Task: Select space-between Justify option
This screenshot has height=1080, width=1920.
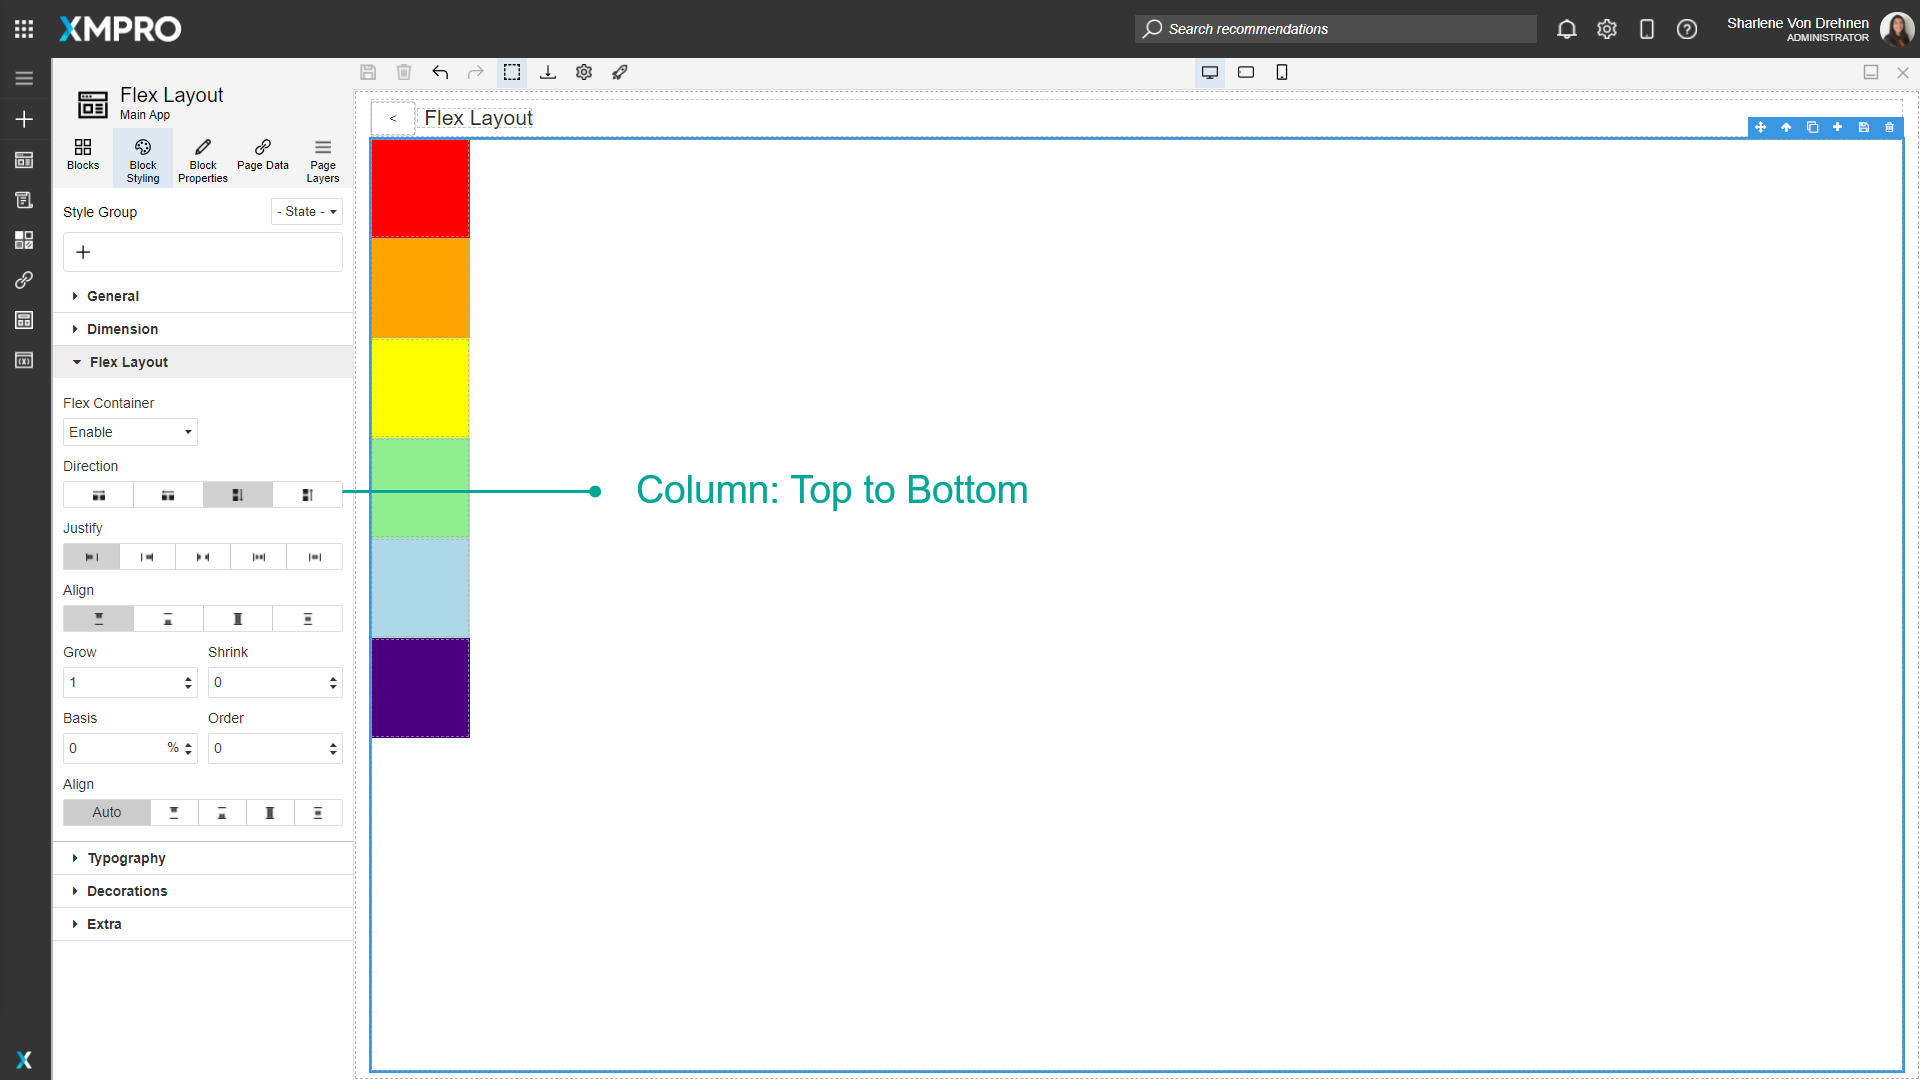Action: (x=259, y=556)
